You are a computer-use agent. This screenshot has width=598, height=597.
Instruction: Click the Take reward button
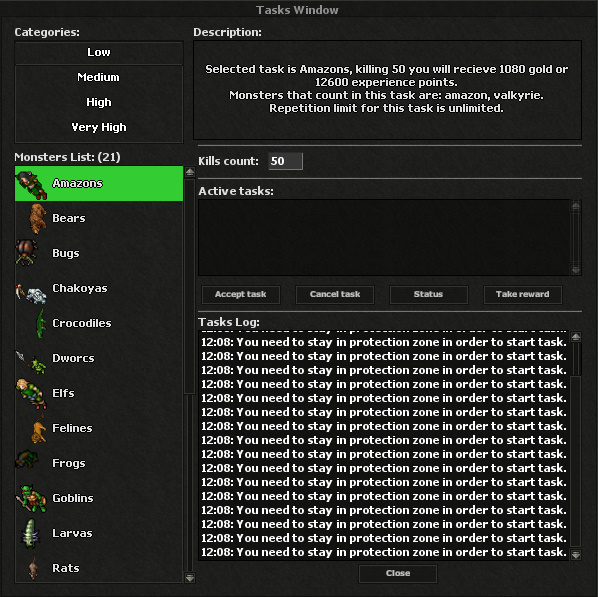(522, 294)
